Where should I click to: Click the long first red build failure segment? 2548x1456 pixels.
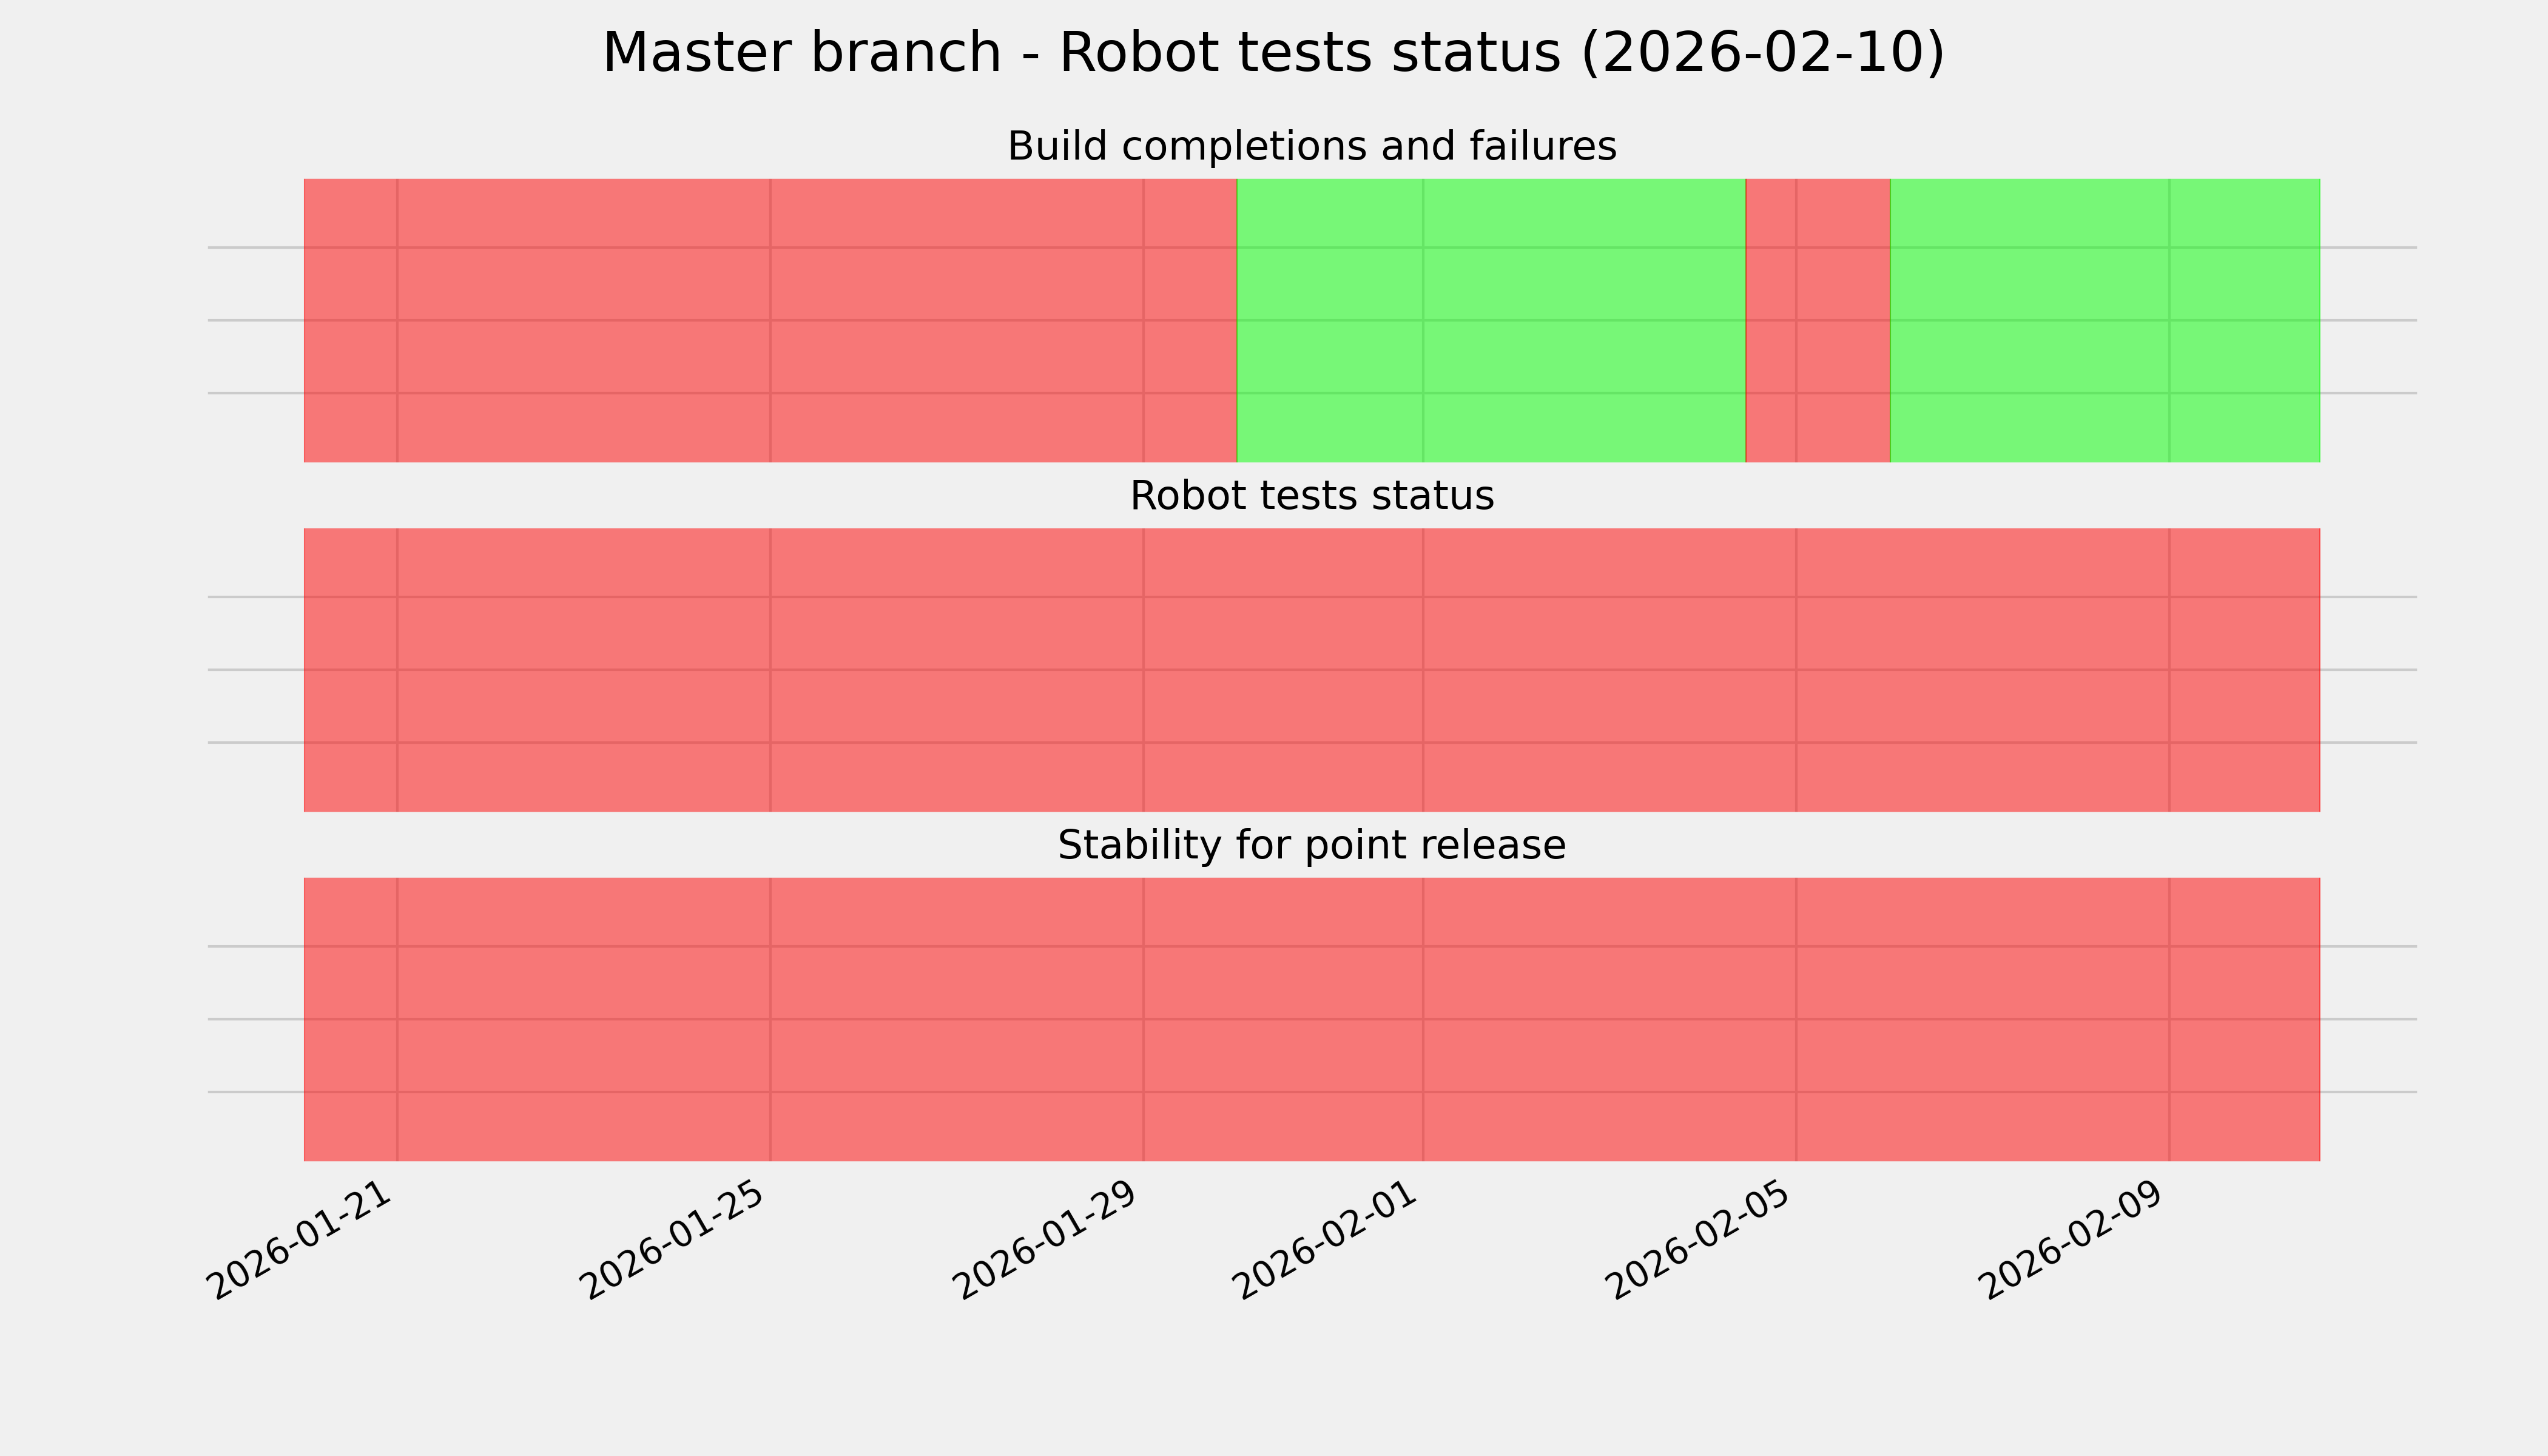(x=770, y=320)
